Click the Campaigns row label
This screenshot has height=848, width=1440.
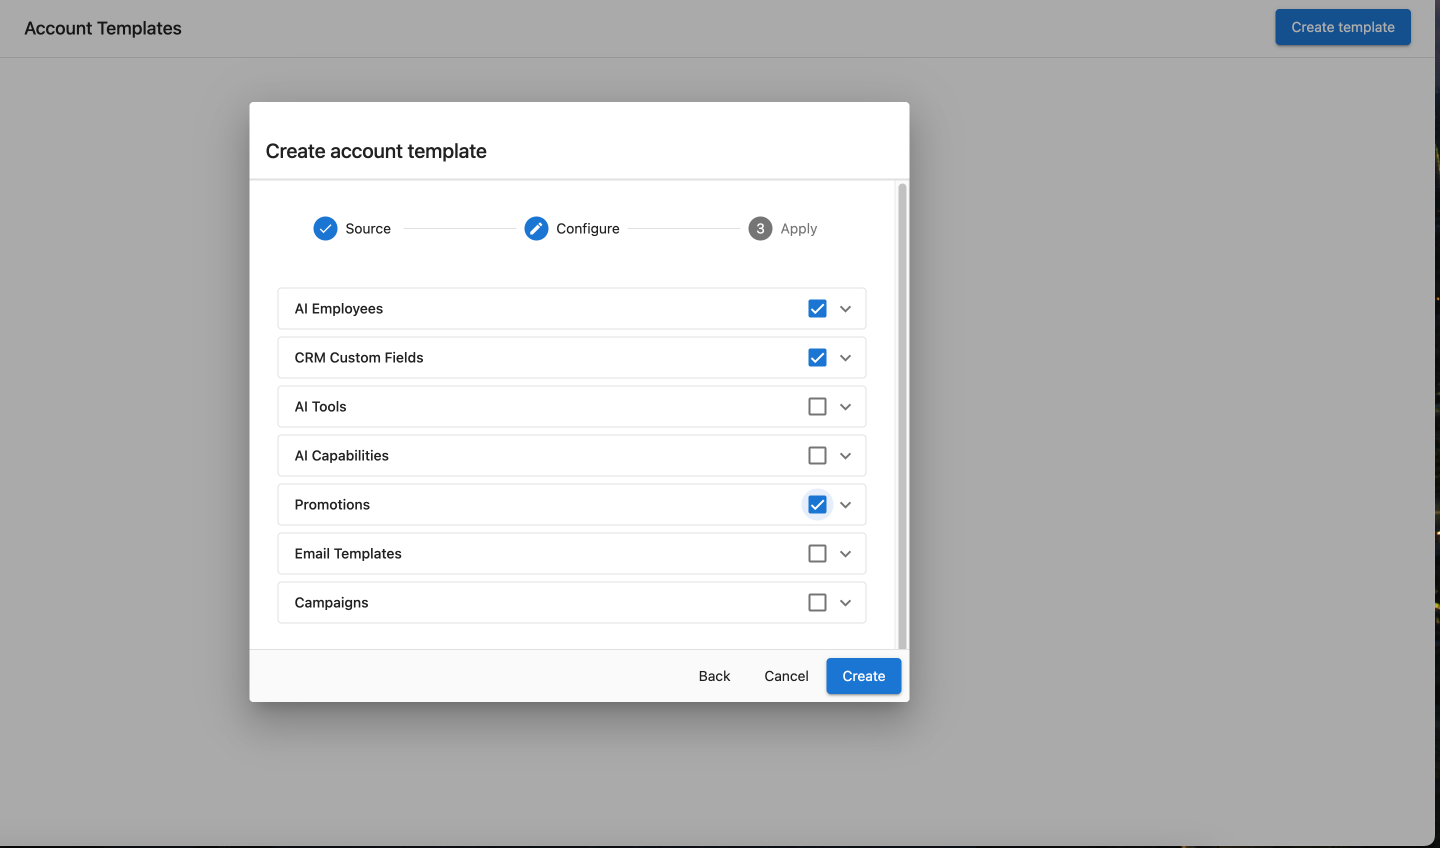tap(331, 603)
